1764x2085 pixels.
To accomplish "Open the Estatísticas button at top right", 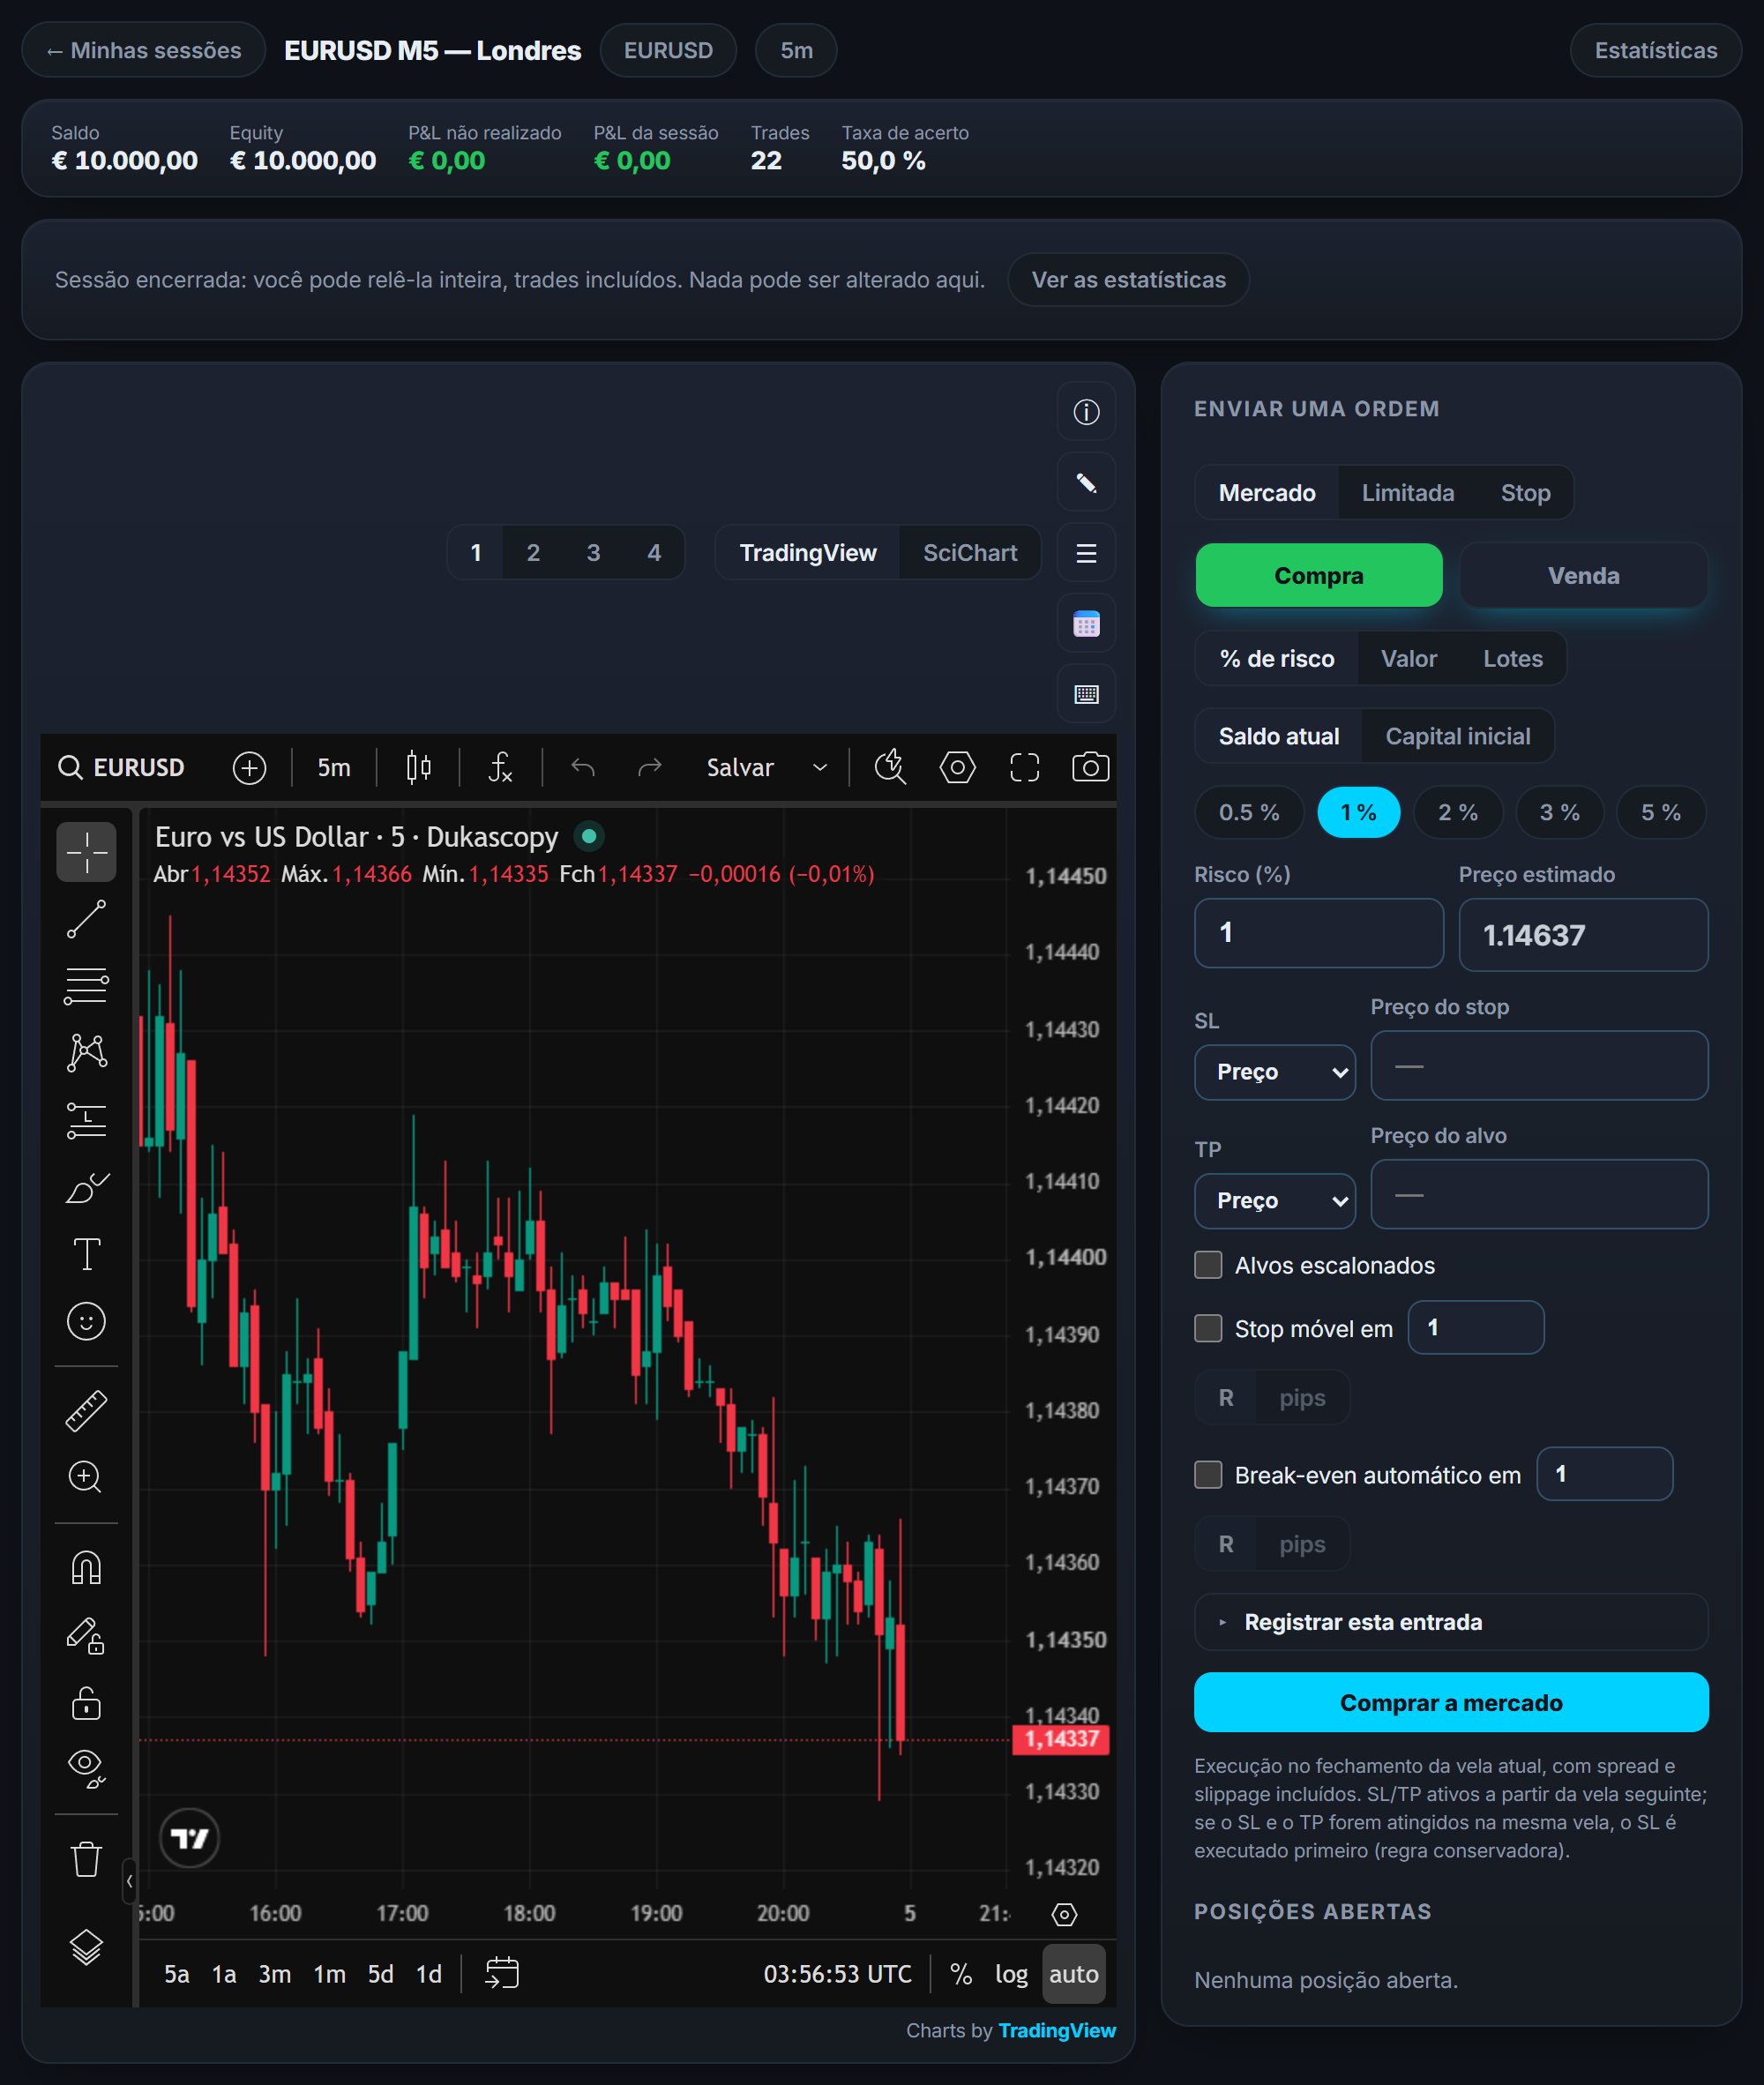I will [1655, 50].
